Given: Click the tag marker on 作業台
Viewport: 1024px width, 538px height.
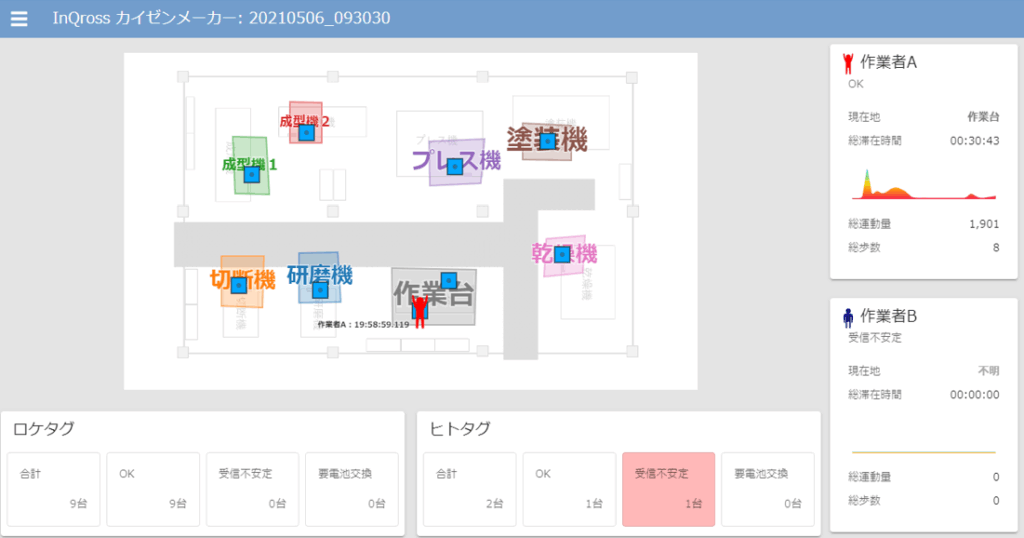Looking at the screenshot, I should (x=449, y=280).
